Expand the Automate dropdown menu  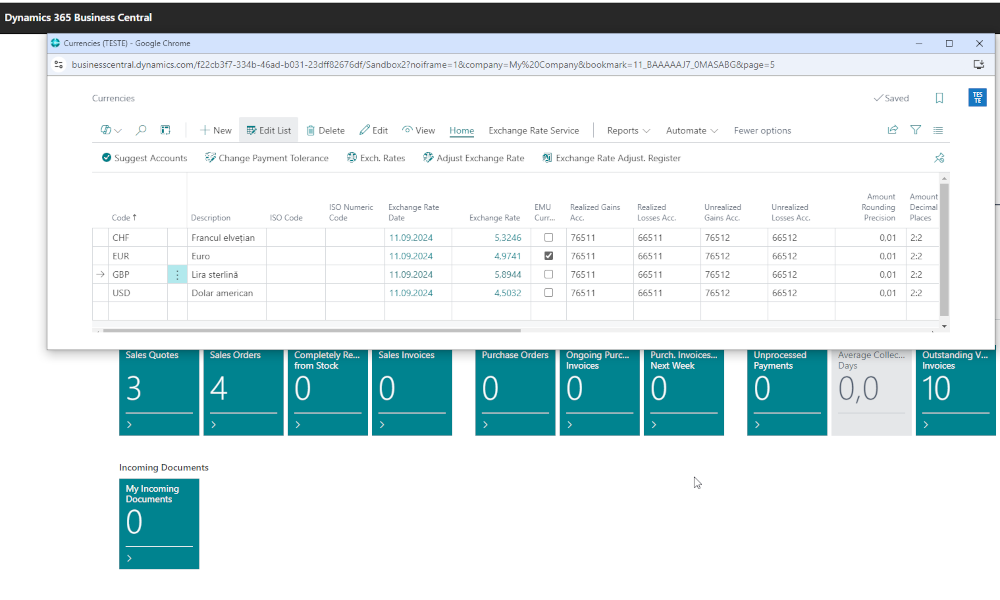pyautogui.click(x=692, y=130)
